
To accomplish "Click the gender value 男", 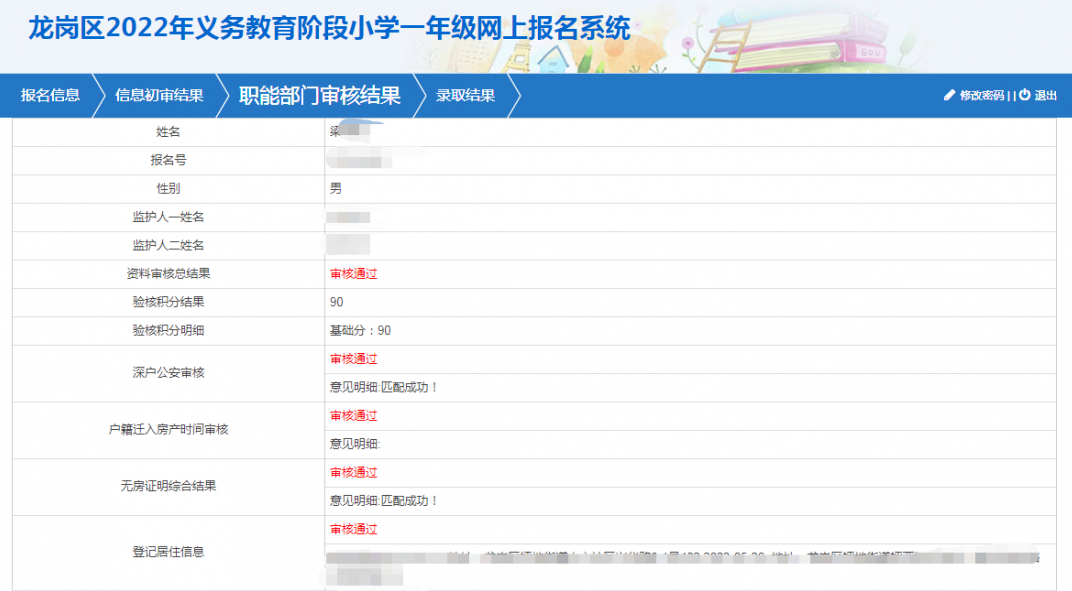I will [336, 189].
